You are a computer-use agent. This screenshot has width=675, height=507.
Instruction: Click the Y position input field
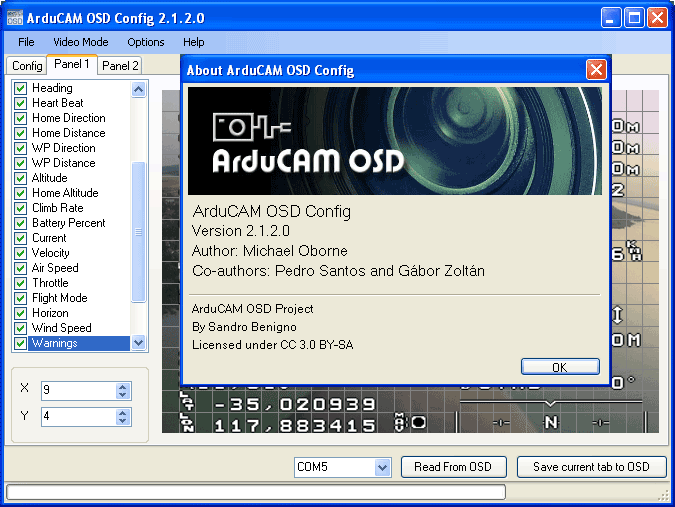click(79, 416)
